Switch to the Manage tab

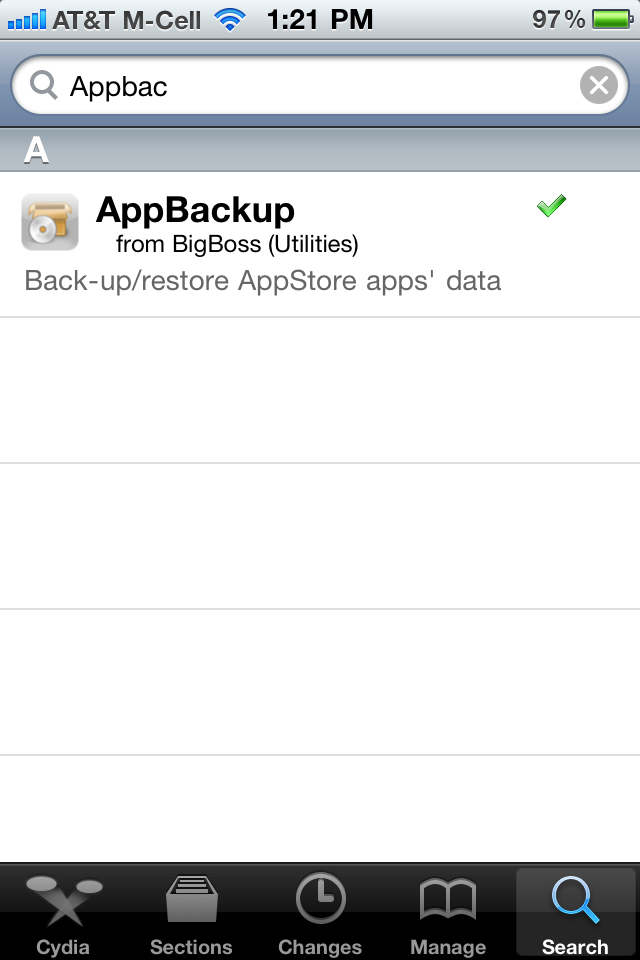point(447,910)
